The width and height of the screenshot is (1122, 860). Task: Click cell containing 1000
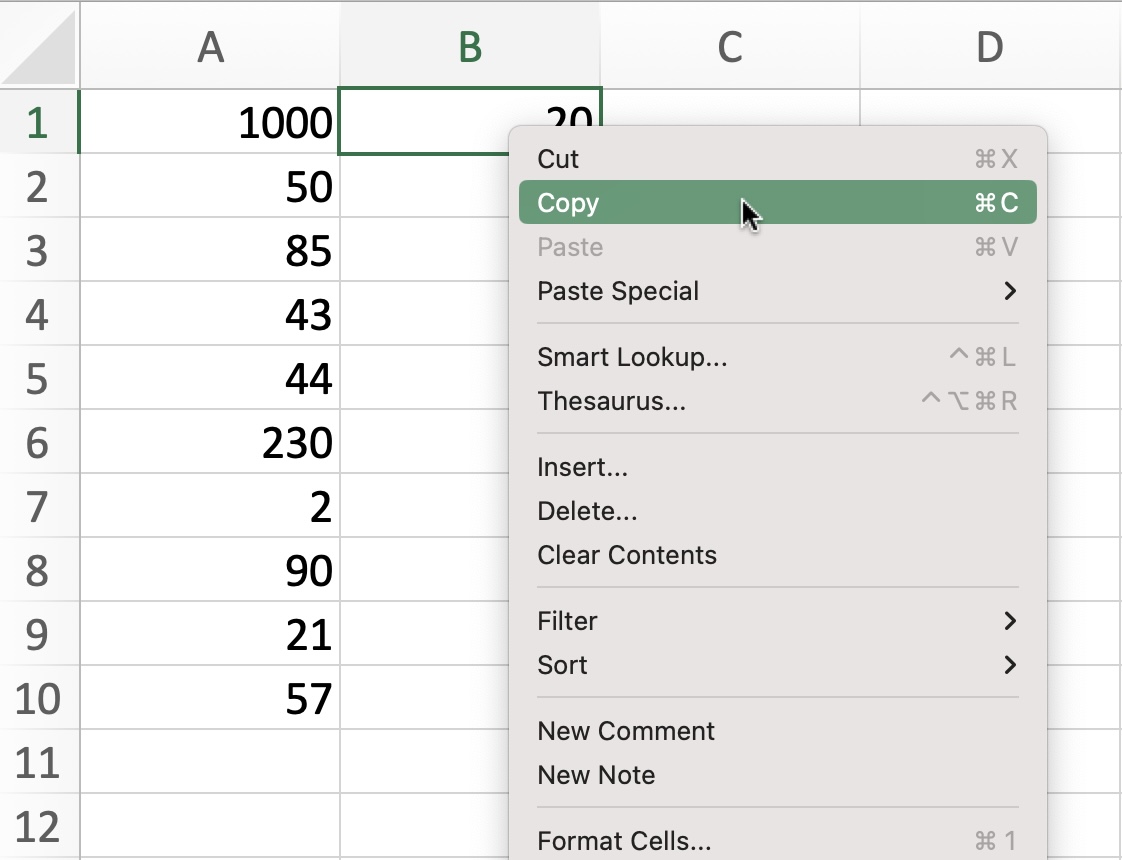pos(210,122)
